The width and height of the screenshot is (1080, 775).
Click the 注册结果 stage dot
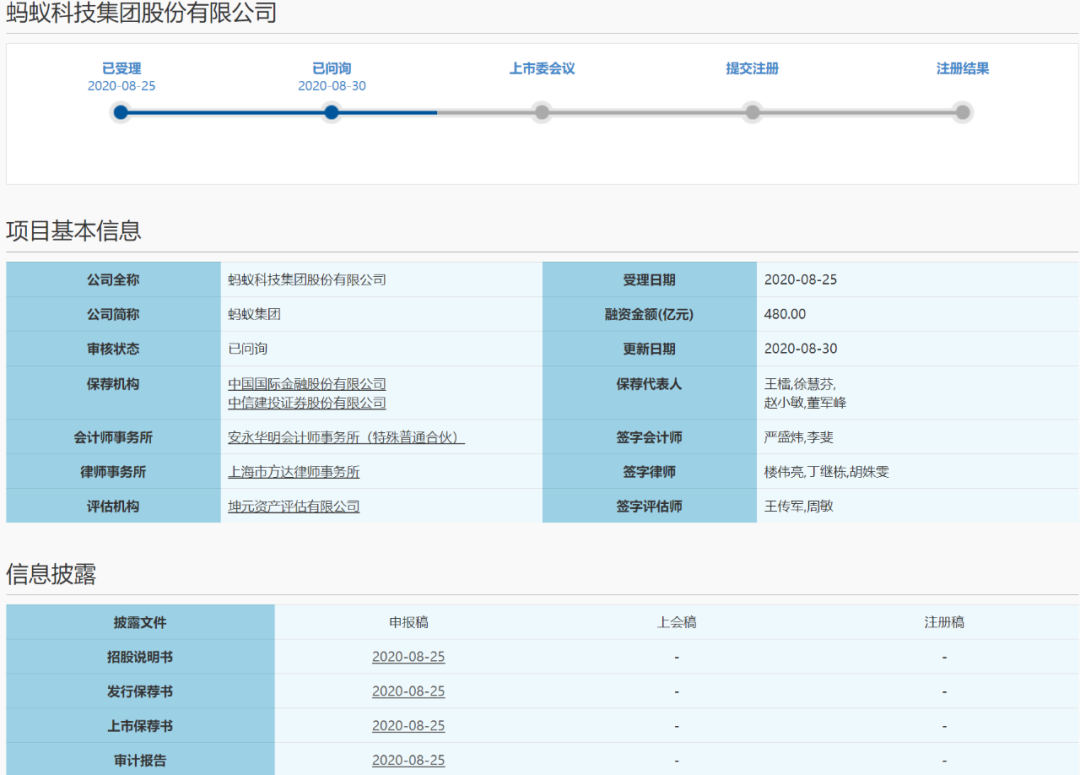pos(962,112)
